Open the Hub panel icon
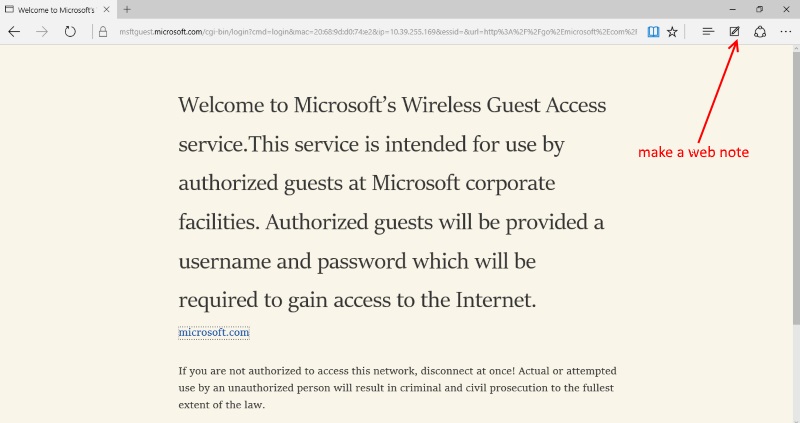 [708, 31]
